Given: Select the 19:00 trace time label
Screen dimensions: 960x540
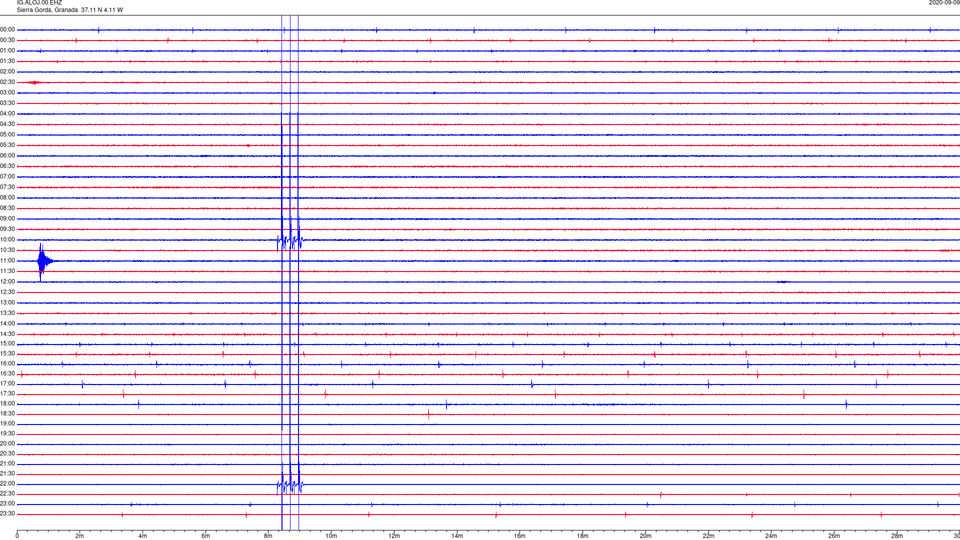Looking at the screenshot, I should pos(7,424).
